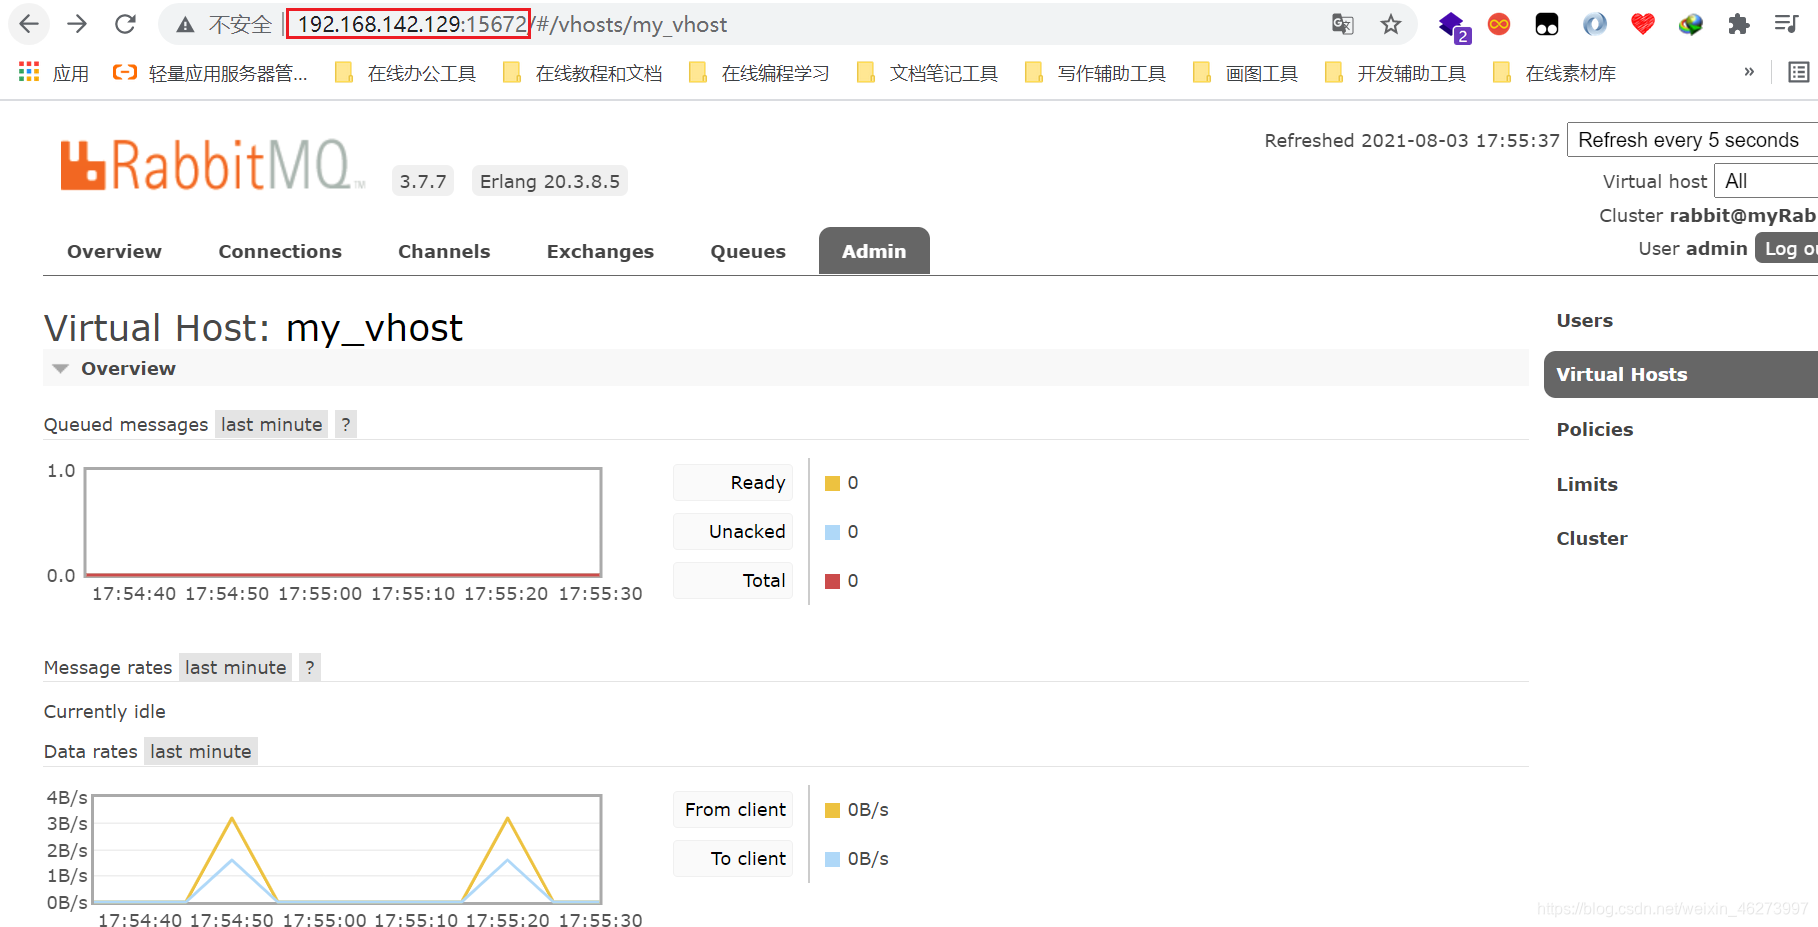Open the blue circular extension icon
Viewport: 1818px width, 927px height.
click(1595, 24)
